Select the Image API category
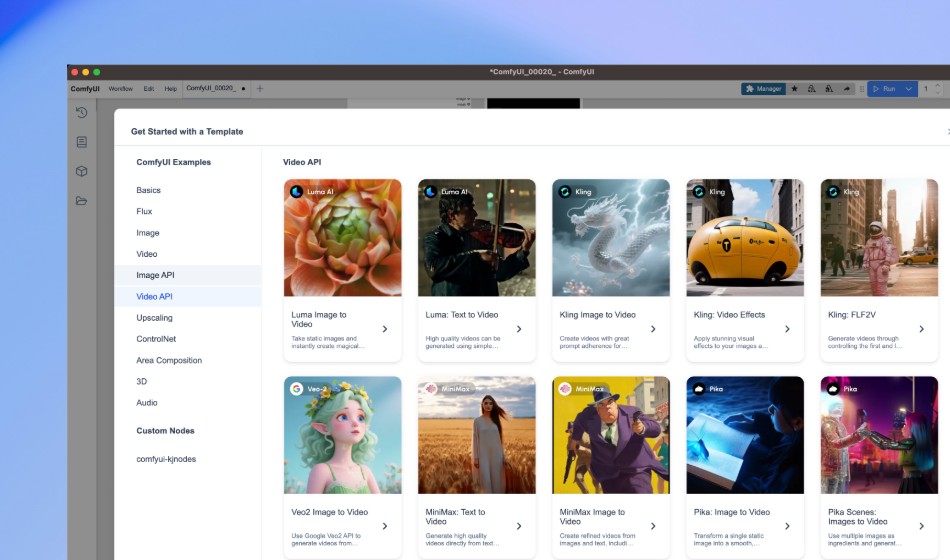 (188, 275)
